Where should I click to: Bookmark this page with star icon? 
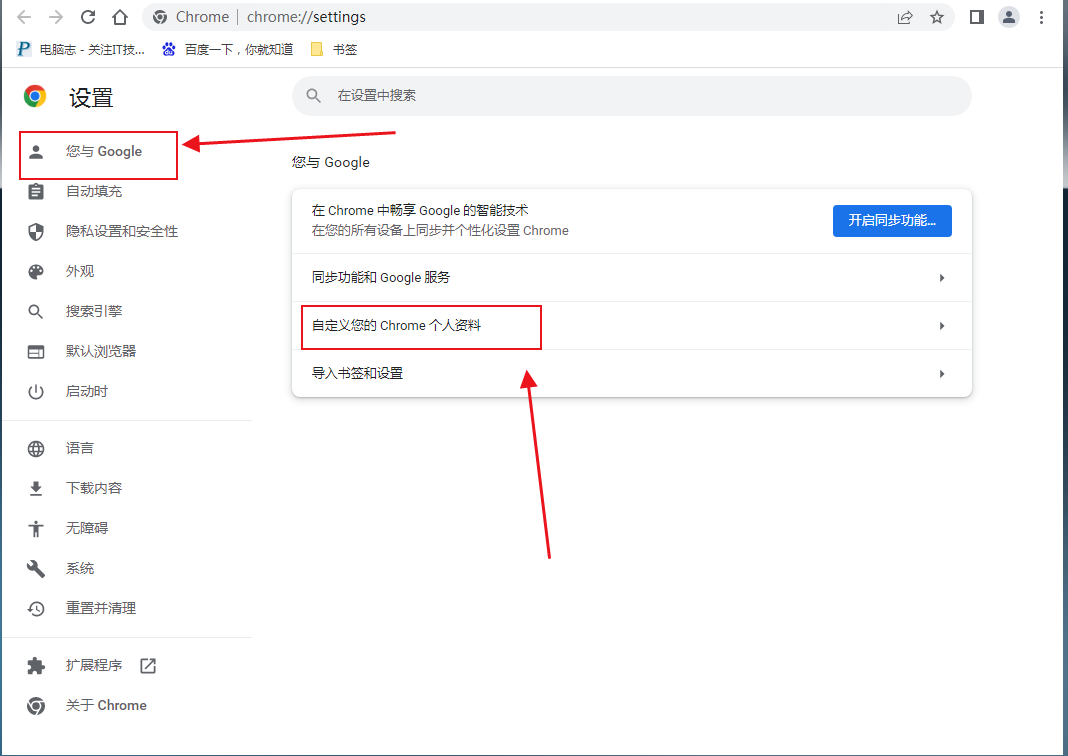tap(937, 18)
